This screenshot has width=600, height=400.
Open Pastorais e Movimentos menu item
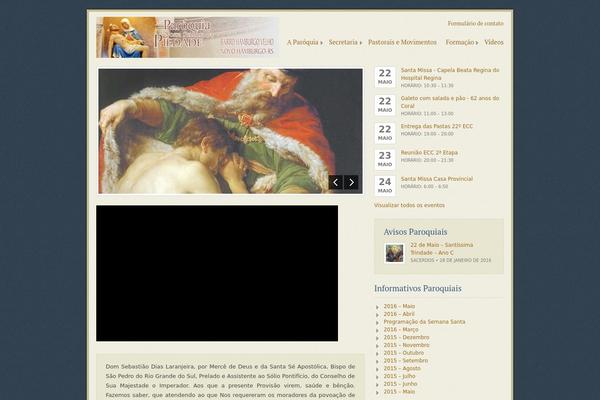click(x=402, y=42)
